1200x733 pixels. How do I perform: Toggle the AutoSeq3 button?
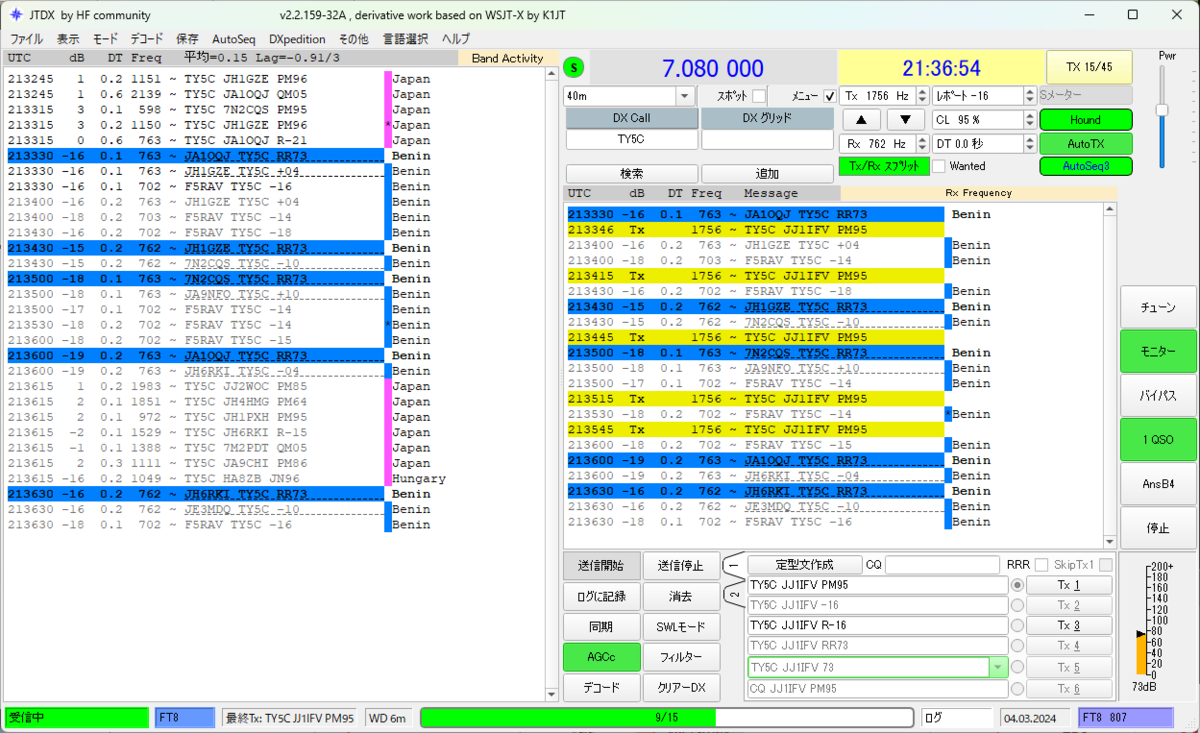[1086, 166]
